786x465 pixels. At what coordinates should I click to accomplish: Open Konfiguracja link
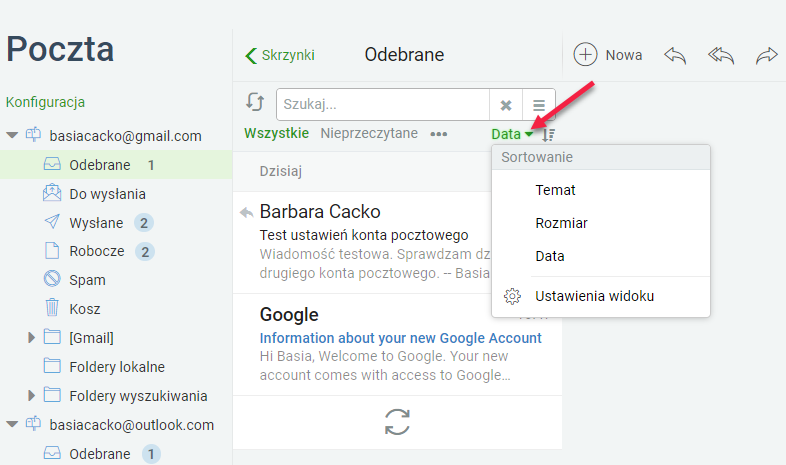click(x=45, y=102)
